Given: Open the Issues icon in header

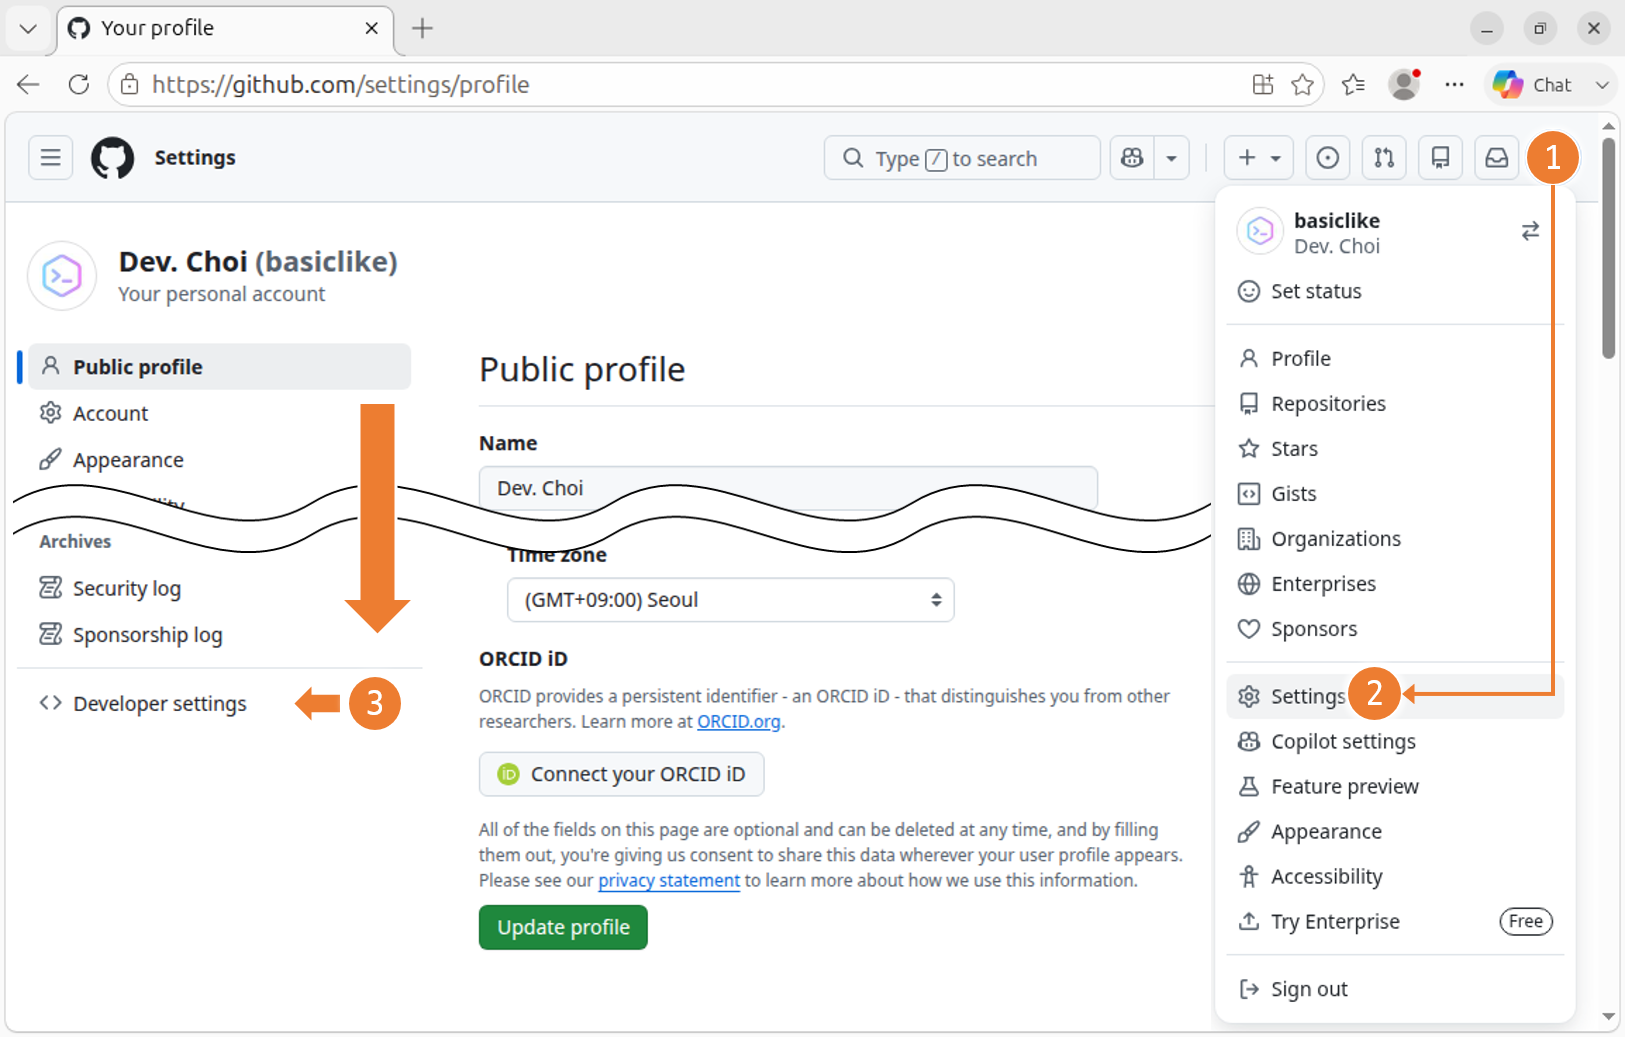Looking at the screenshot, I should point(1328,158).
